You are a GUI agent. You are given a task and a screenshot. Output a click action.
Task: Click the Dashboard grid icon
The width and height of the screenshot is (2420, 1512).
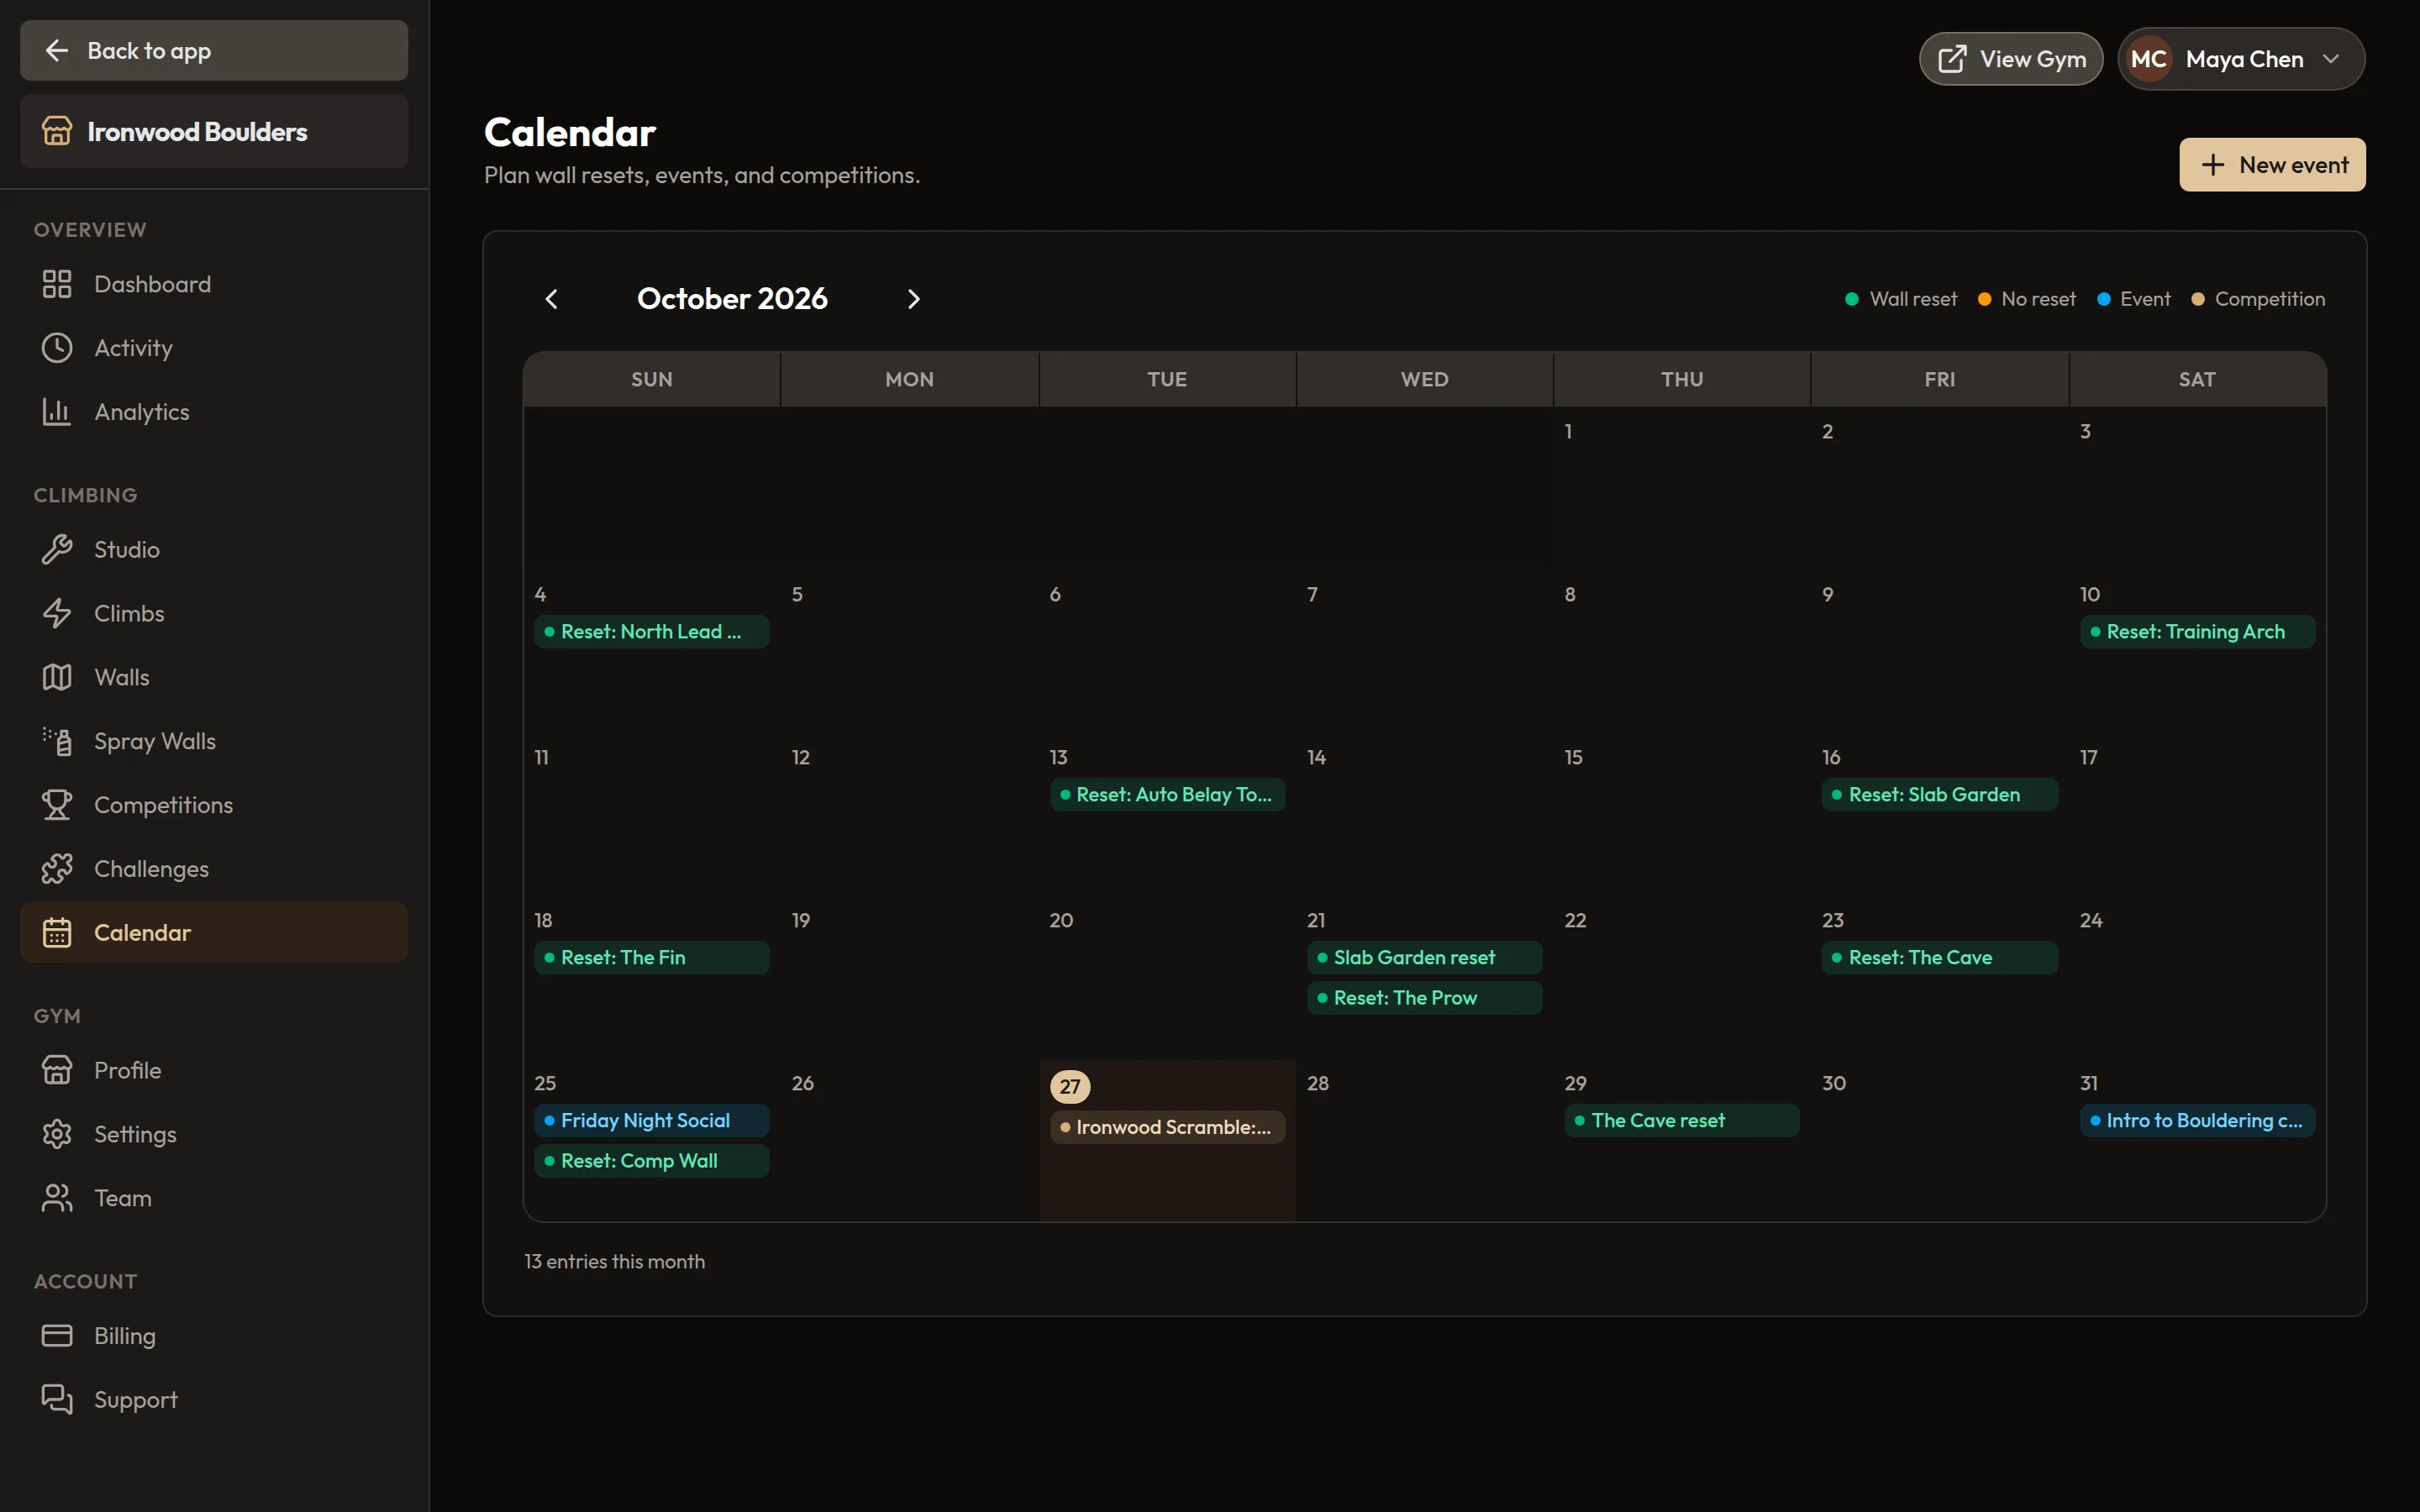coord(57,284)
